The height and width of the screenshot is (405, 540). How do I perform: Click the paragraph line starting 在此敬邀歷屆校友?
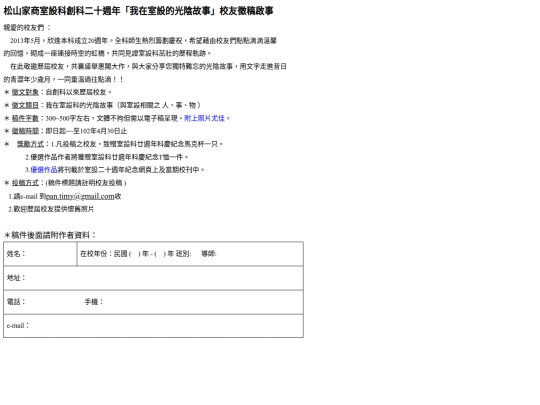pos(148,66)
